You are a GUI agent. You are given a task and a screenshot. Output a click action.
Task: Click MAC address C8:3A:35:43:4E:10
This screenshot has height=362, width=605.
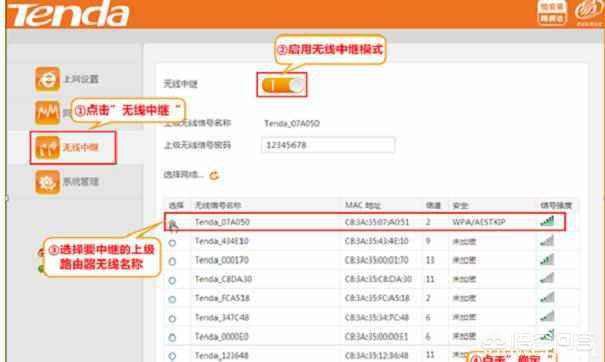click(x=377, y=241)
